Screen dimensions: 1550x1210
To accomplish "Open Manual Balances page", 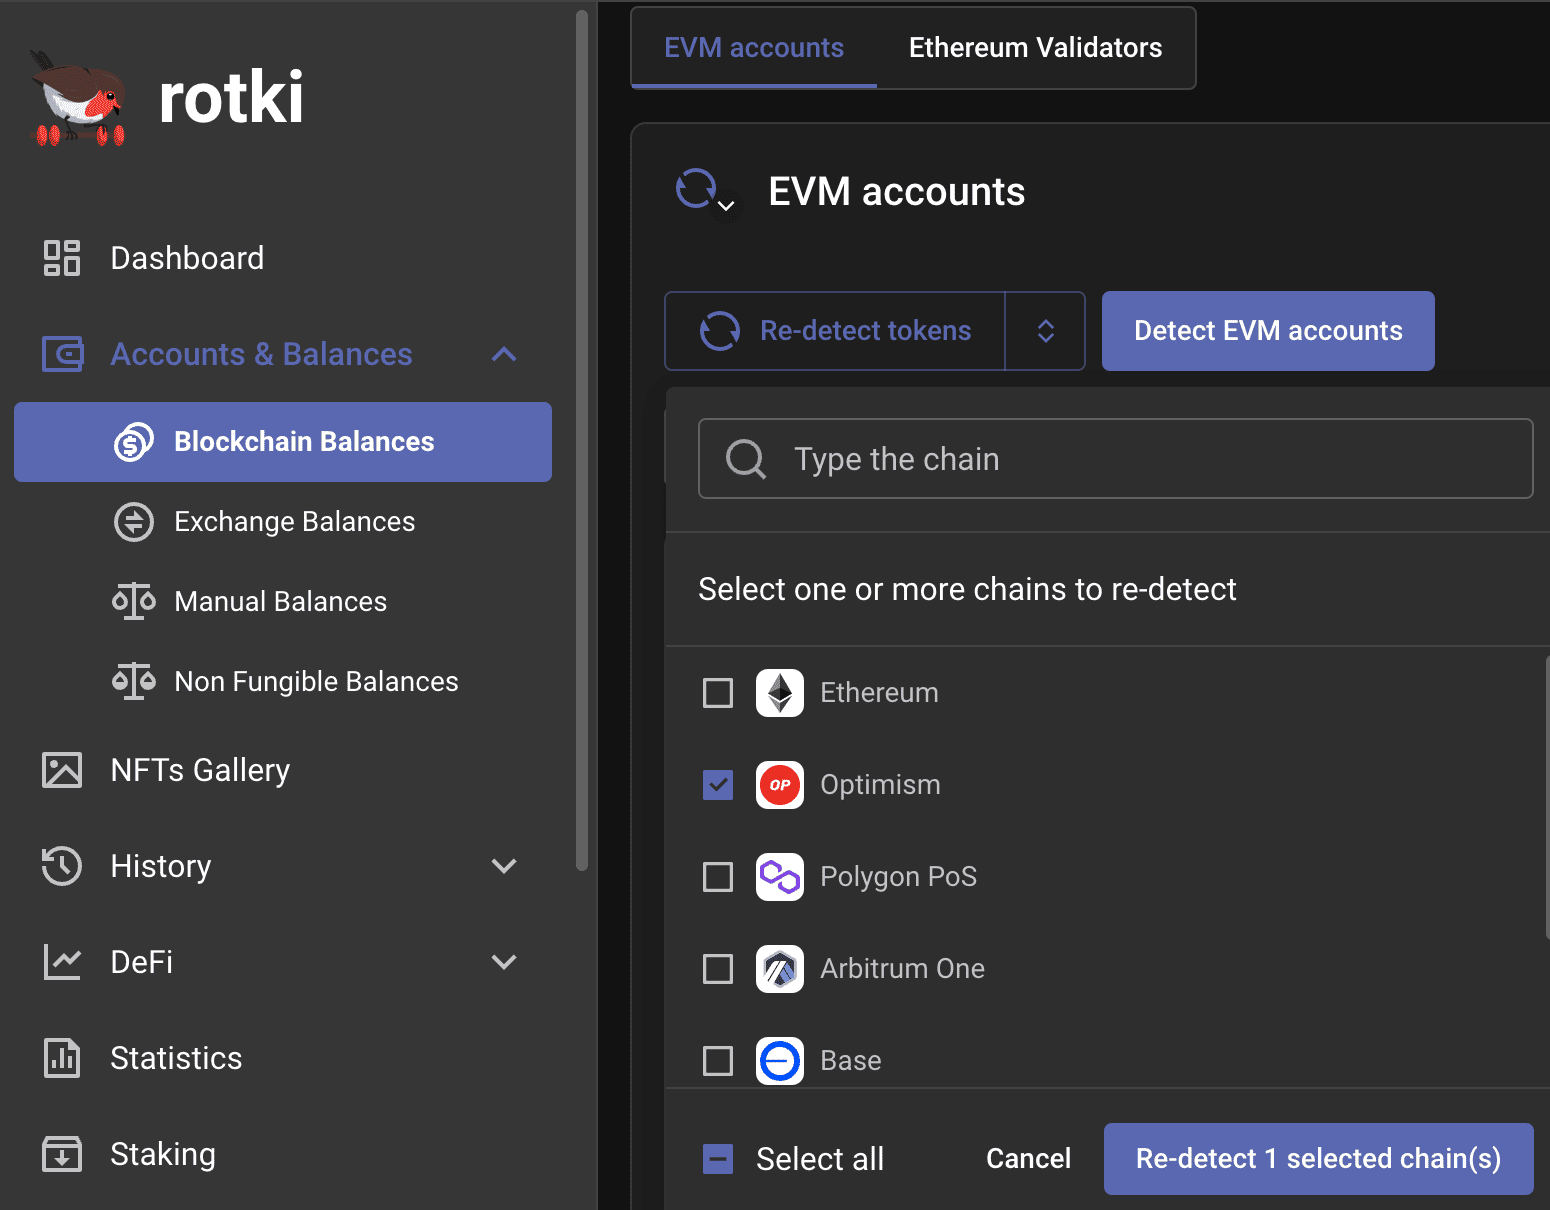I will pyautogui.click(x=283, y=602).
